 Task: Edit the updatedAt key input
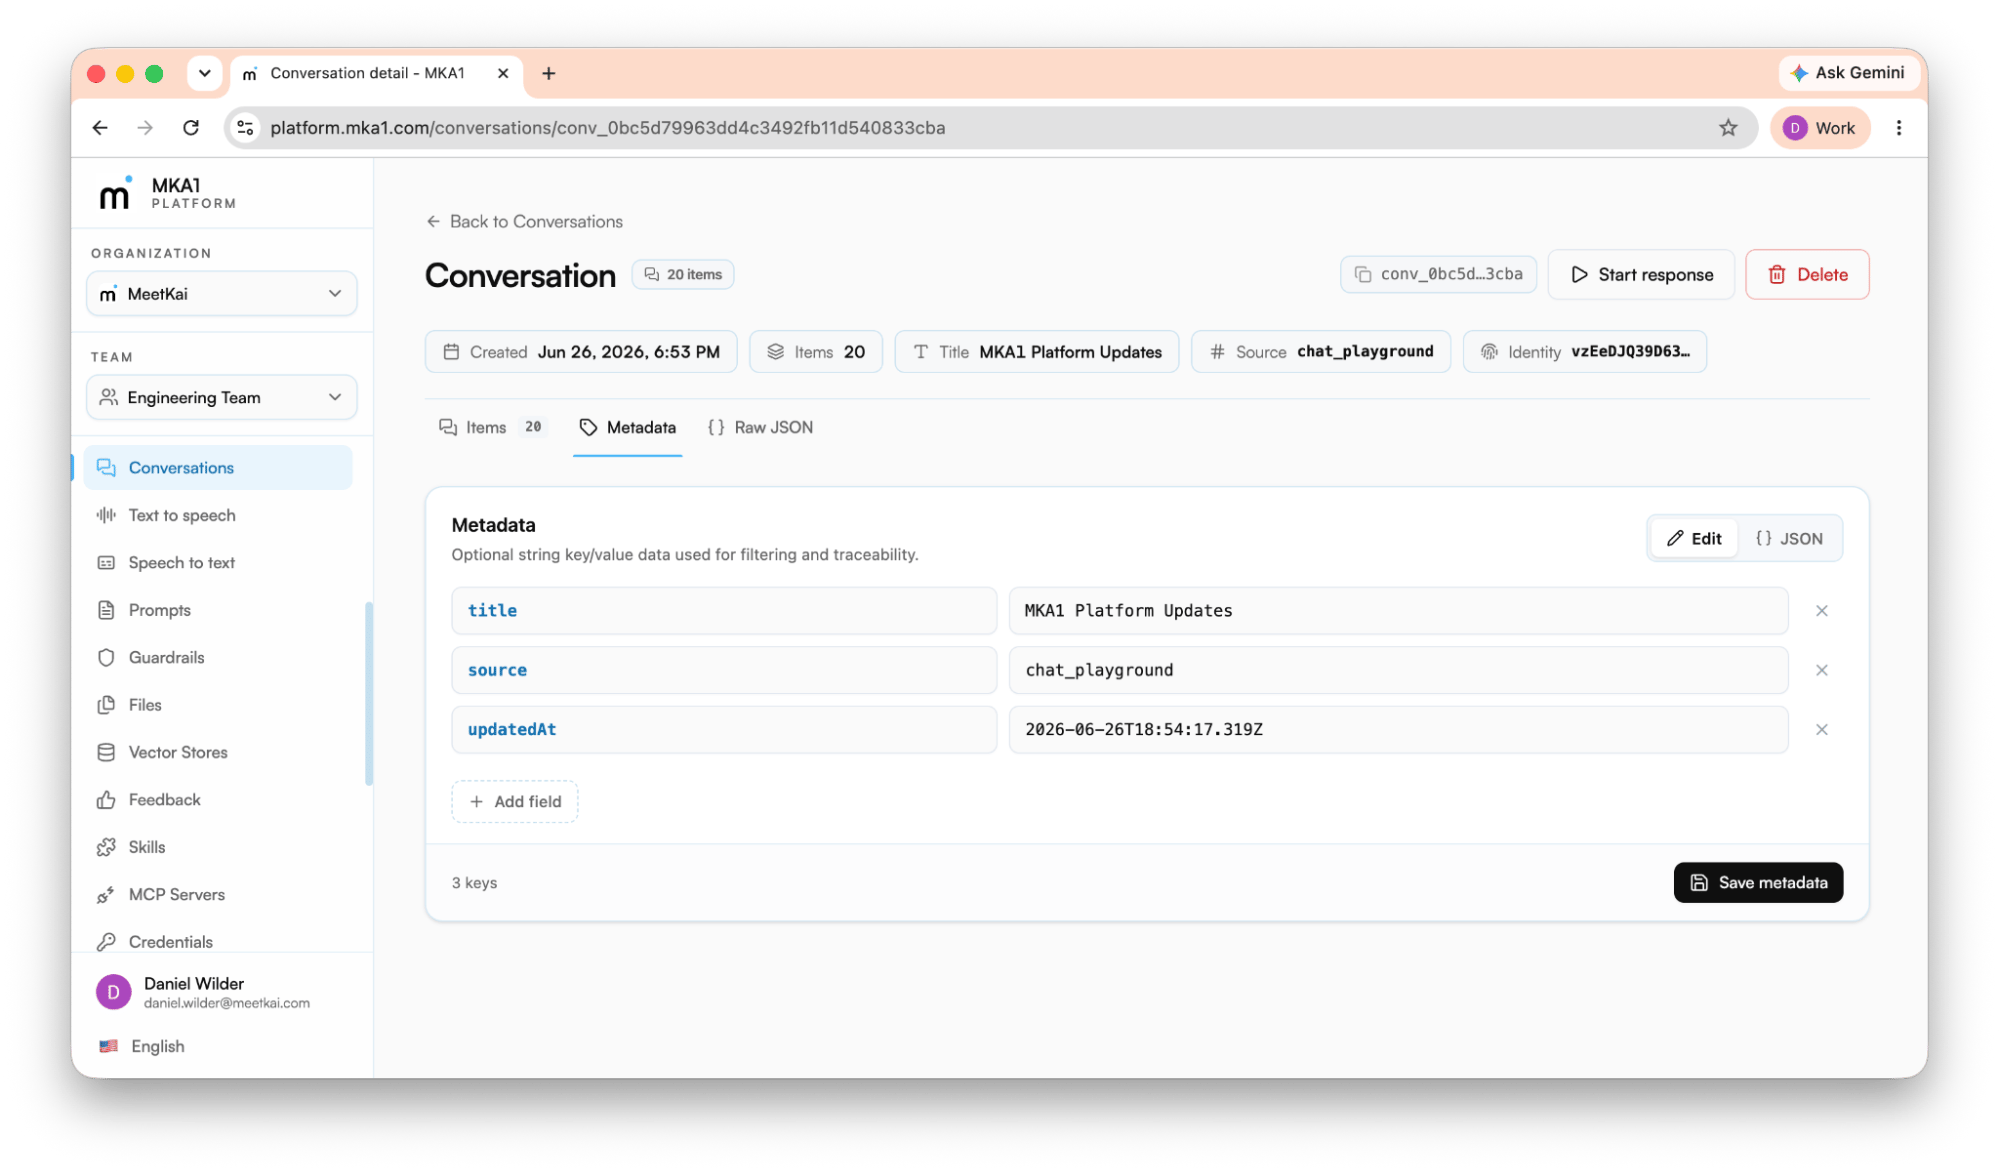(x=724, y=730)
